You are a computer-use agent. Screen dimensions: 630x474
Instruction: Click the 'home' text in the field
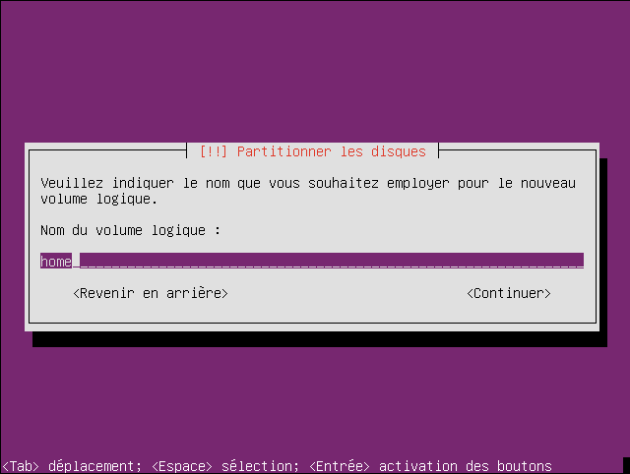(56, 262)
